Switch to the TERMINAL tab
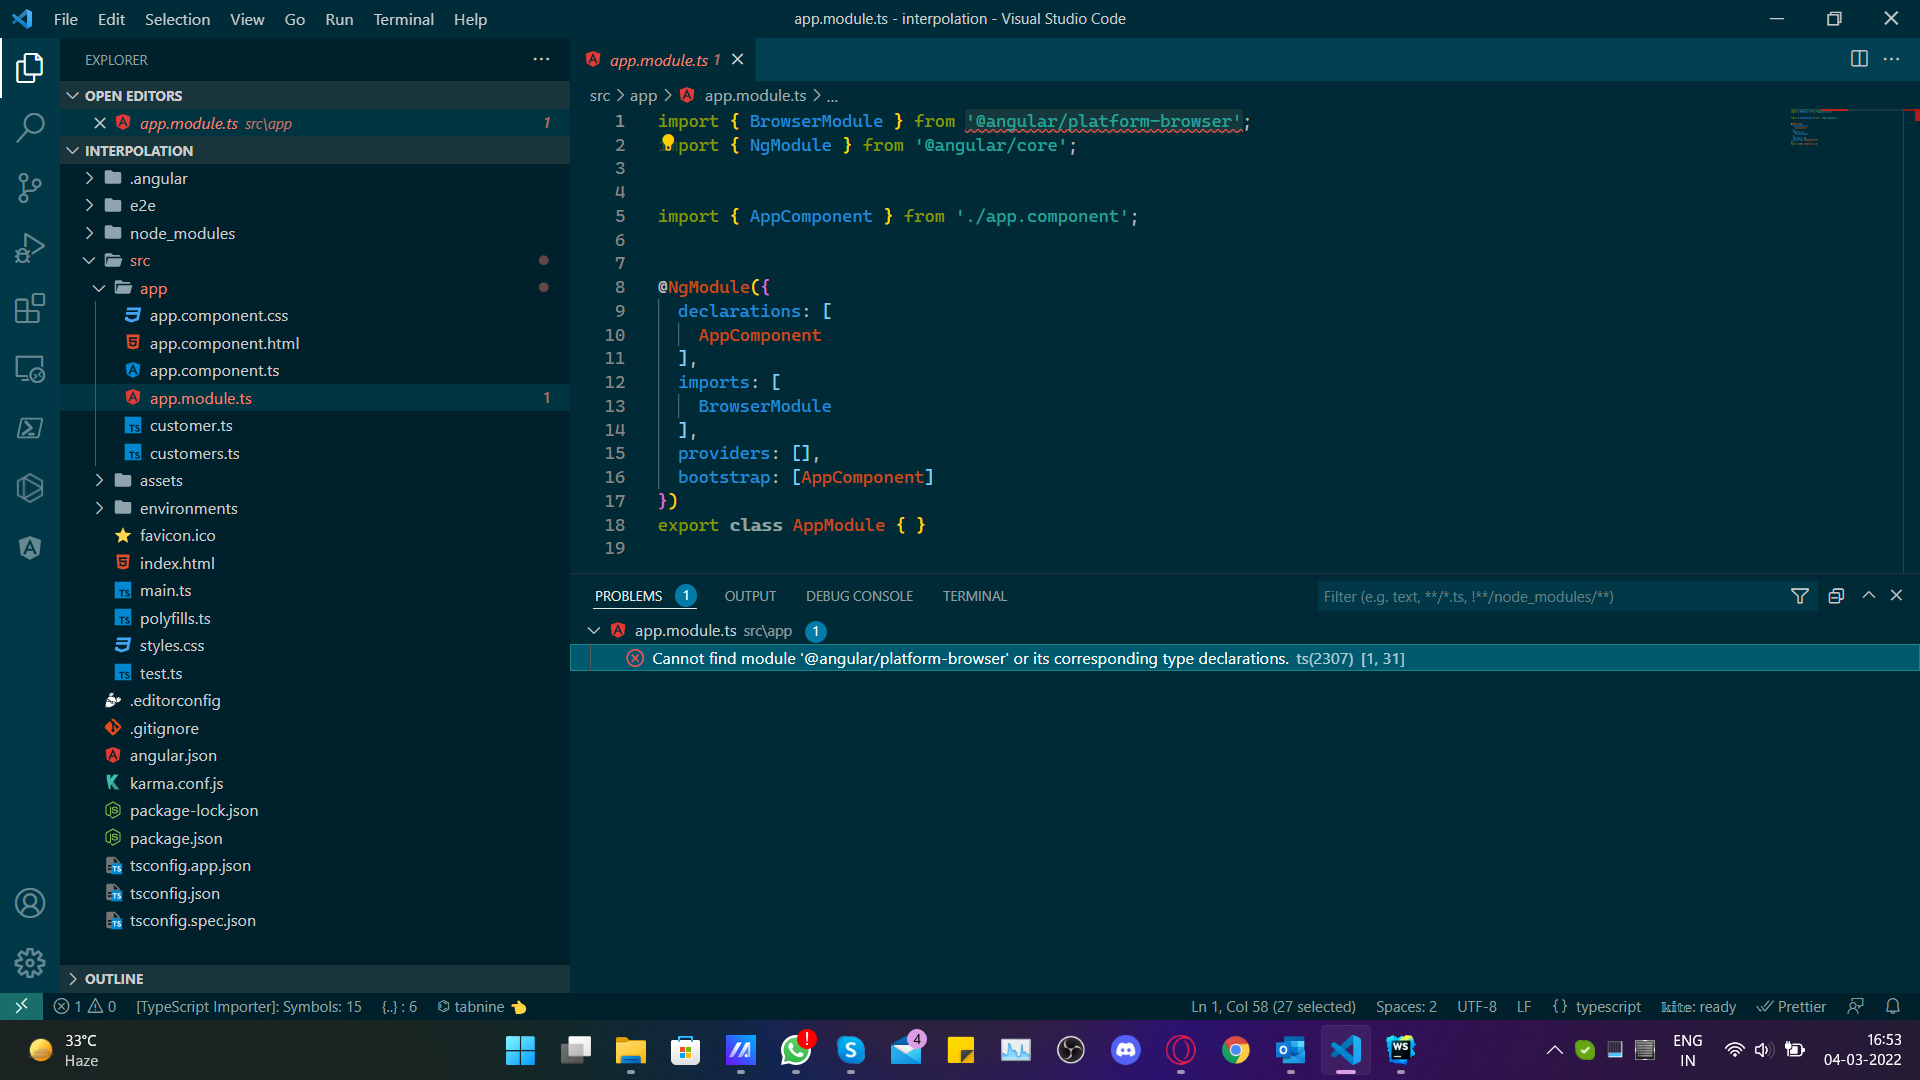This screenshot has width=1920, height=1080. [x=974, y=595]
